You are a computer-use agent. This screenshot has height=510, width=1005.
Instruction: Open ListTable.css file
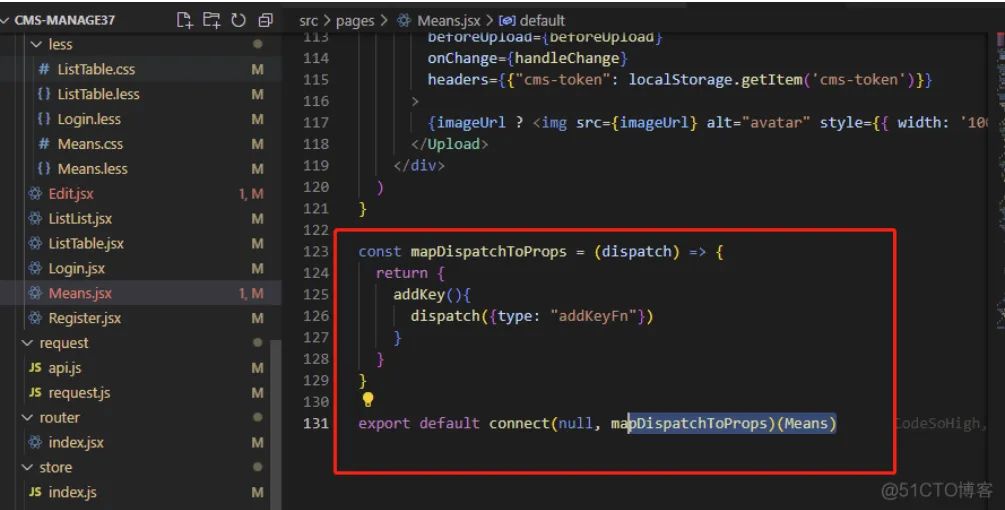[96, 69]
